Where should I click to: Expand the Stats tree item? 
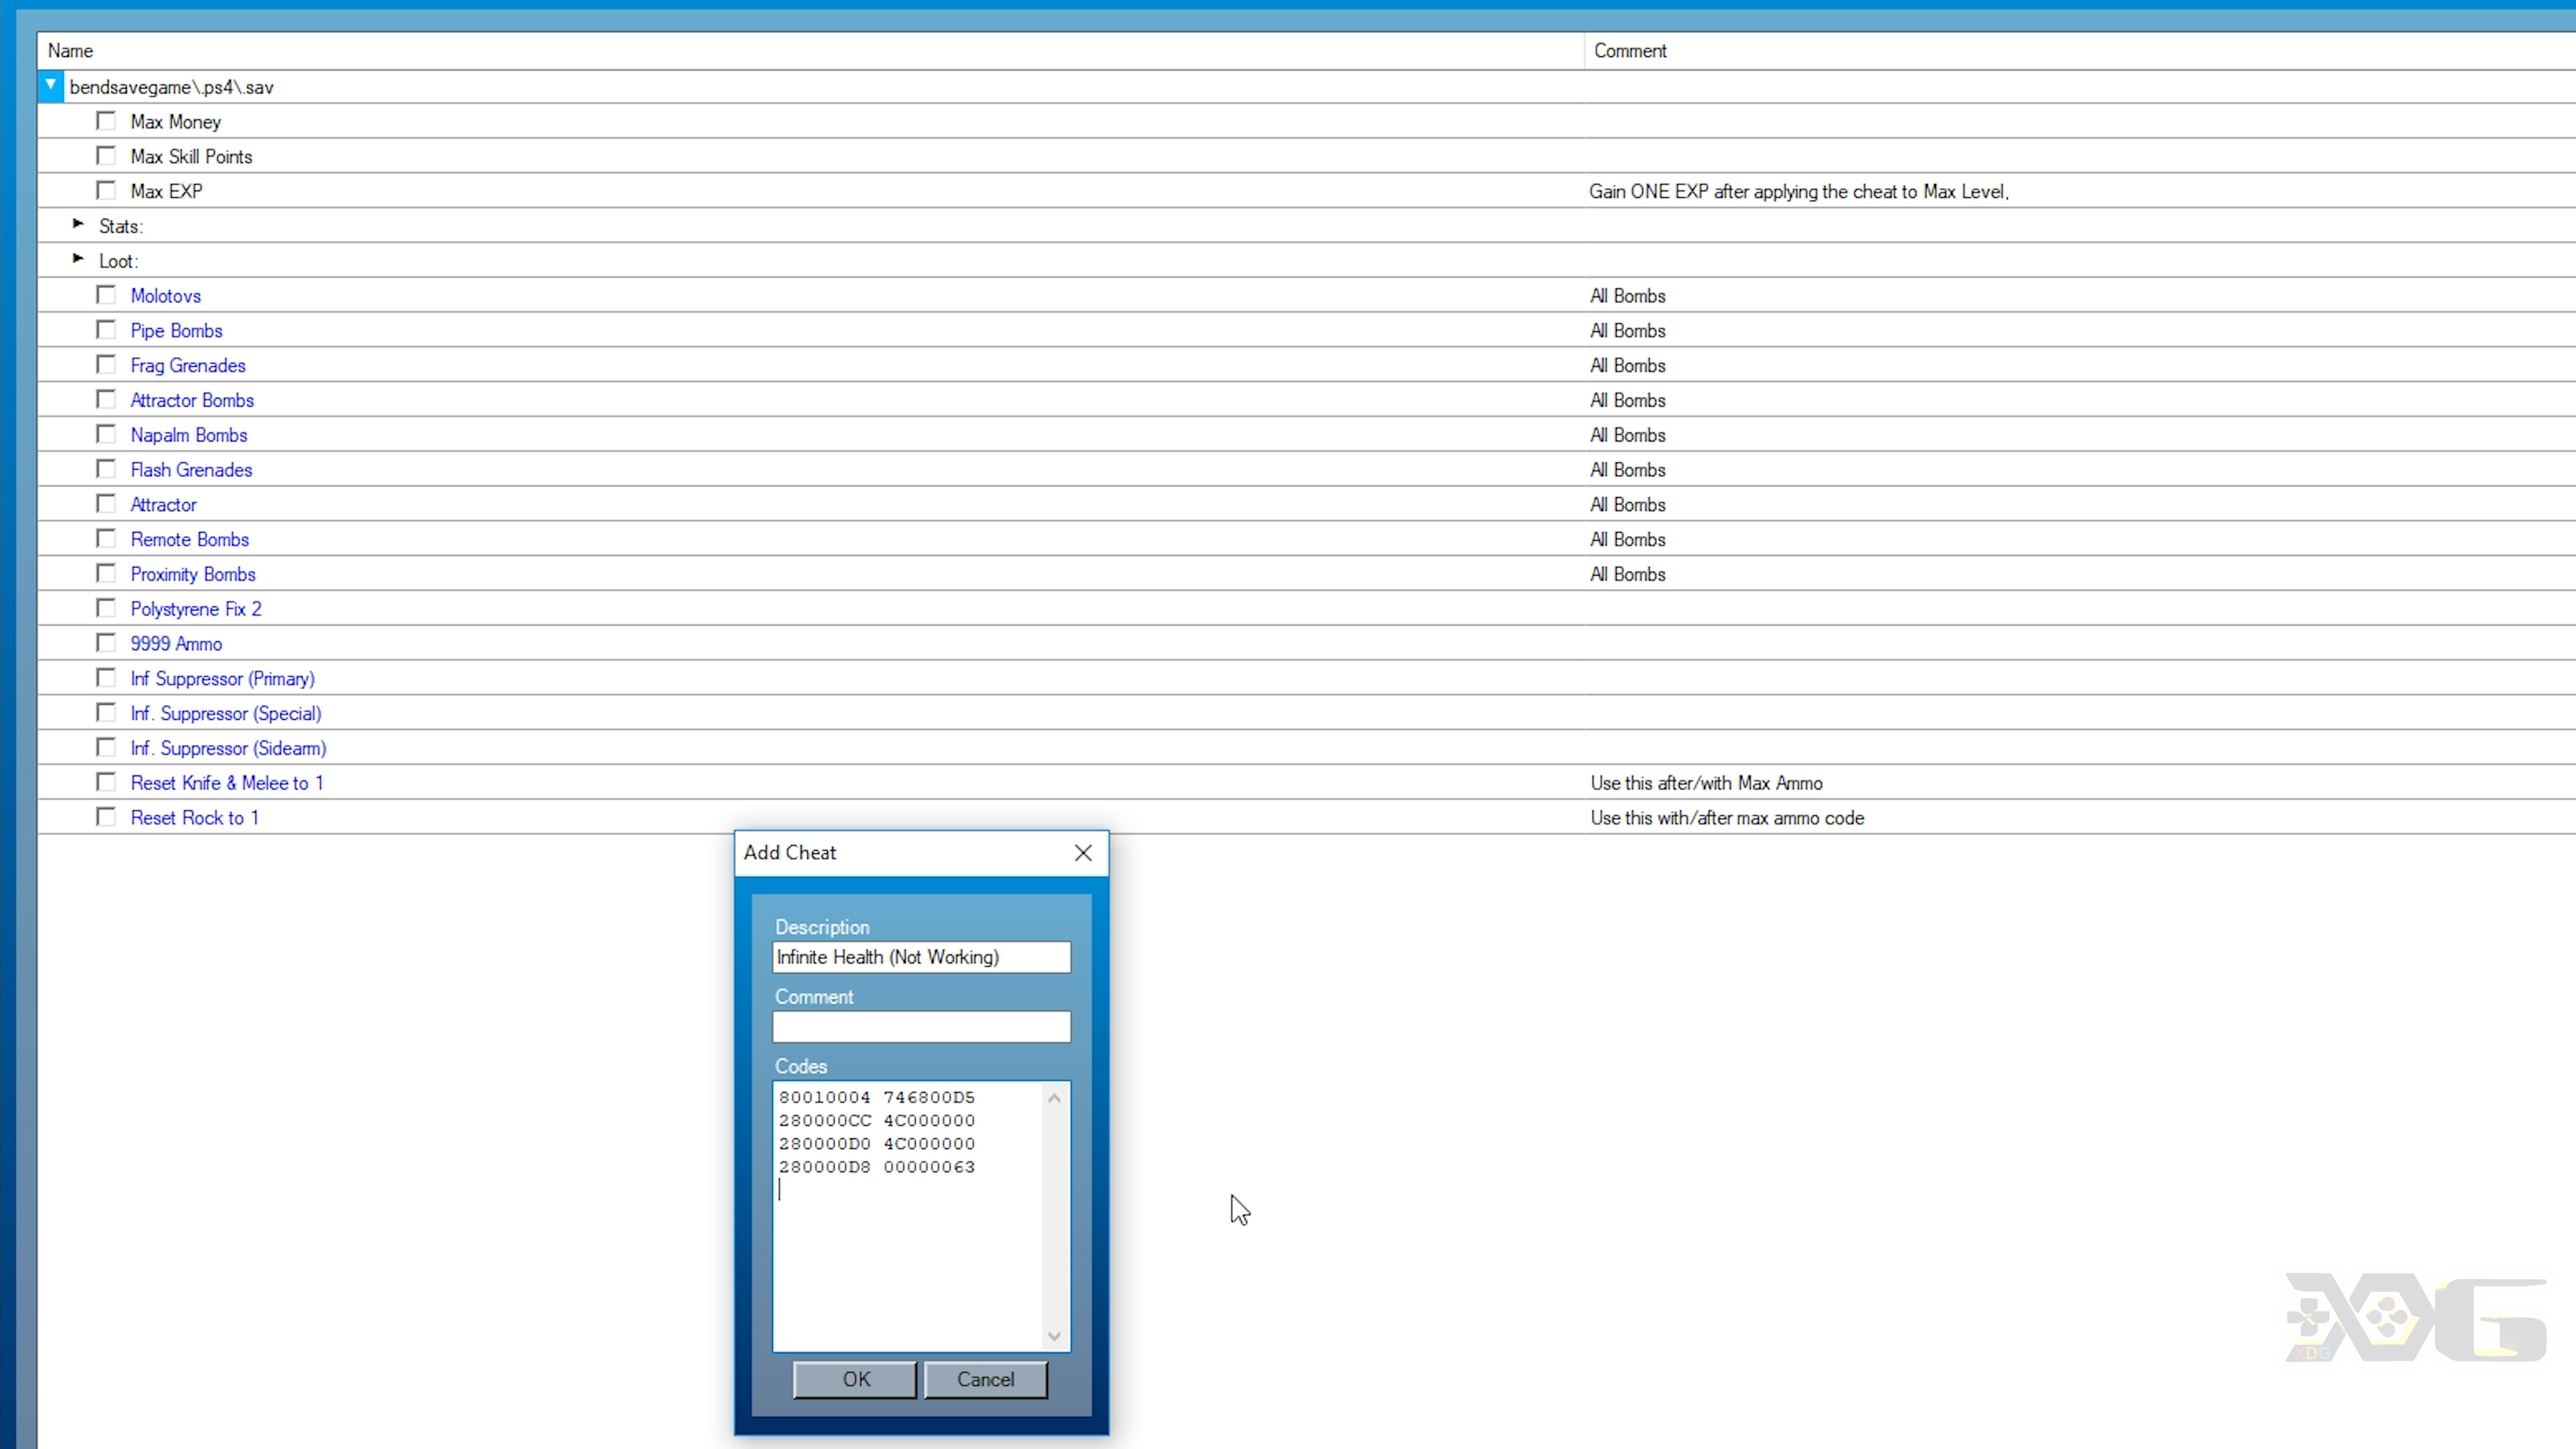tap(78, 225)
